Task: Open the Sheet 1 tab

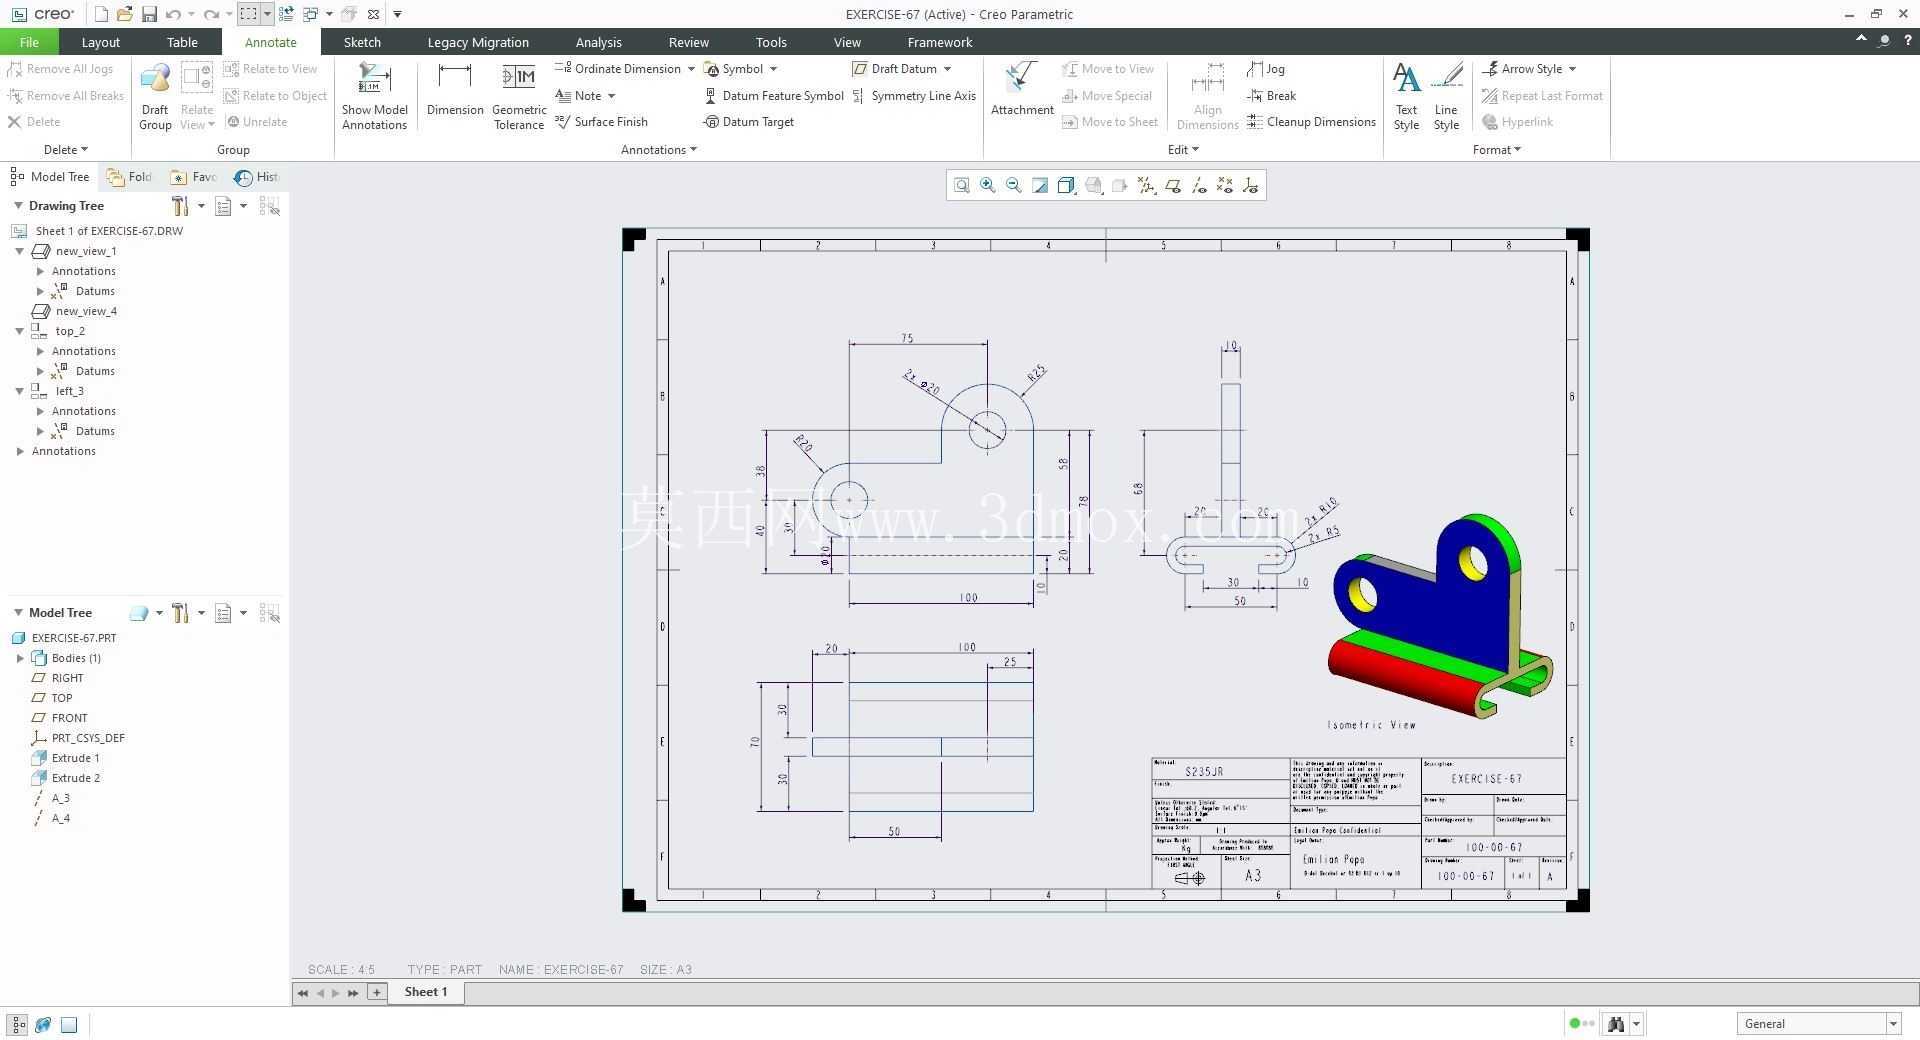Action: pos(425,992)
